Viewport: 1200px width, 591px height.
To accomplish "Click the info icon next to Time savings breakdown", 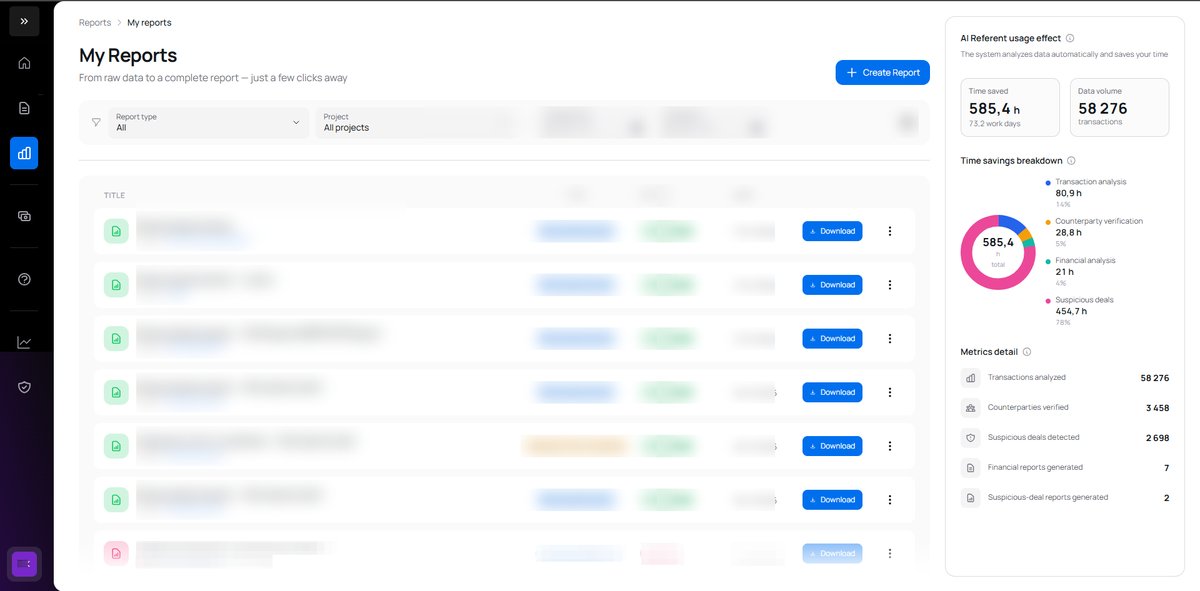I will (x=1071, y=160).
